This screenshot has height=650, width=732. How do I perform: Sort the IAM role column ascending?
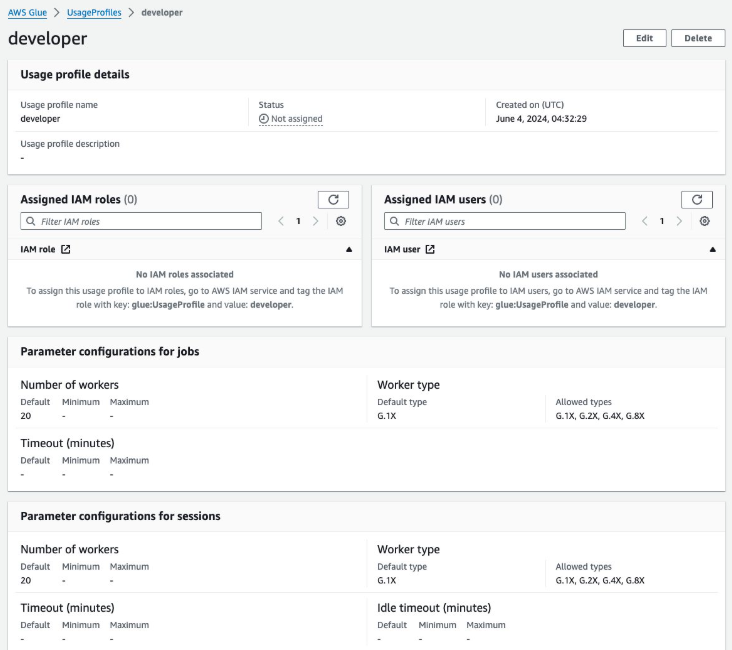(x=349, y=249)
